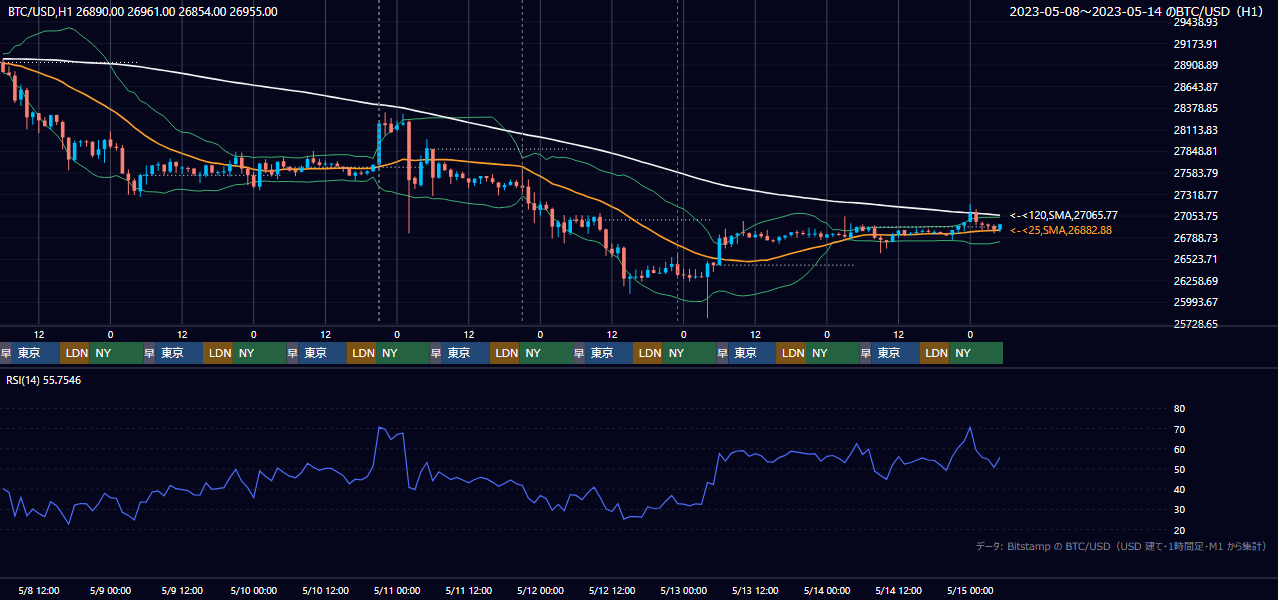
Task: Click RSI scale level 70
Action: pos(1179,429)
